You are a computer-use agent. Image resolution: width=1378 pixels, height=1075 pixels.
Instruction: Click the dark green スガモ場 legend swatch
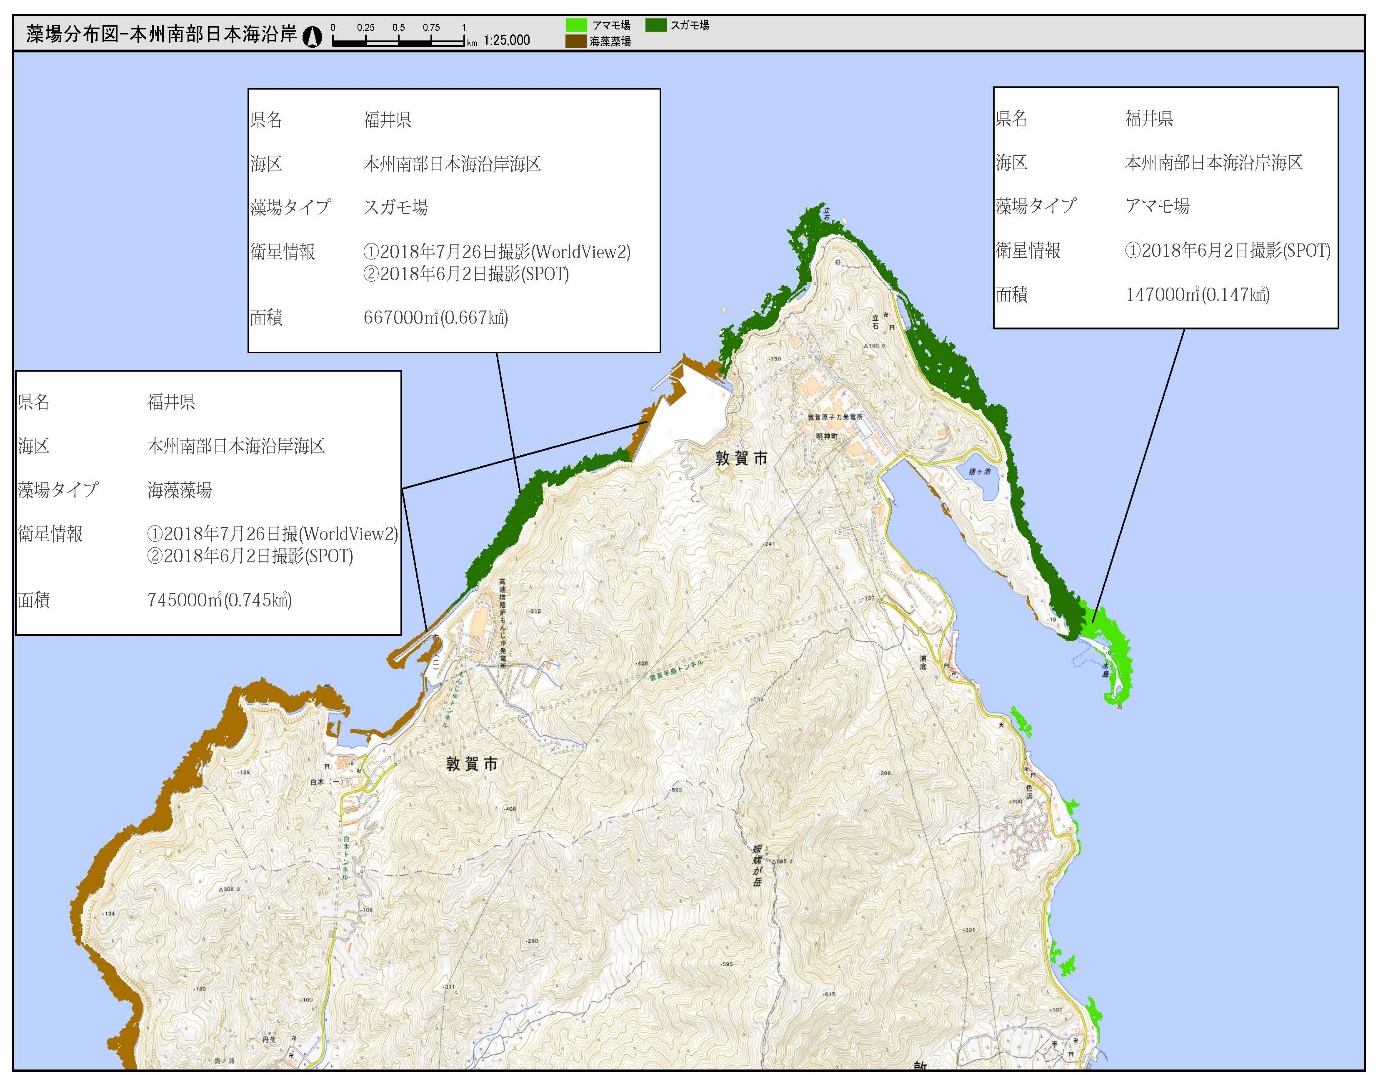click(x=656, y=25)
